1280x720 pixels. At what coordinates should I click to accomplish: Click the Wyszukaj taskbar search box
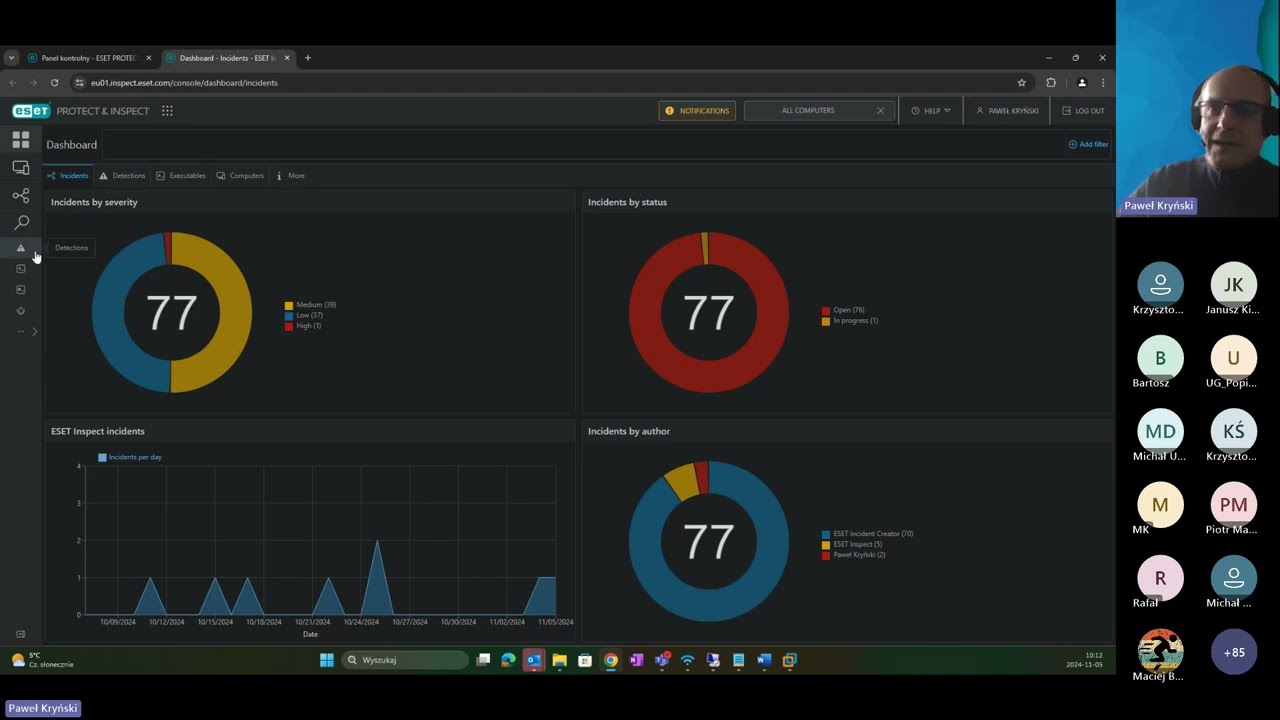(405, 660)
